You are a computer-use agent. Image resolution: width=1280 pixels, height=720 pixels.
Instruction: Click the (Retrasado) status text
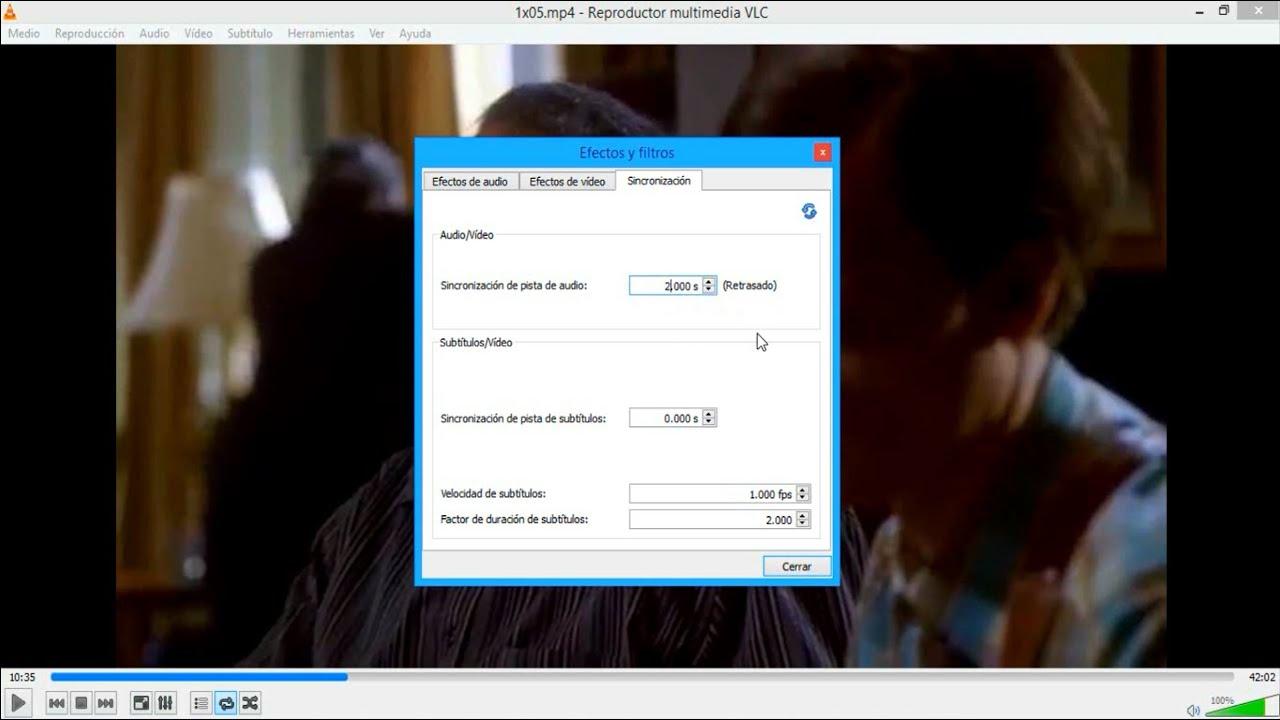point(750,286)
